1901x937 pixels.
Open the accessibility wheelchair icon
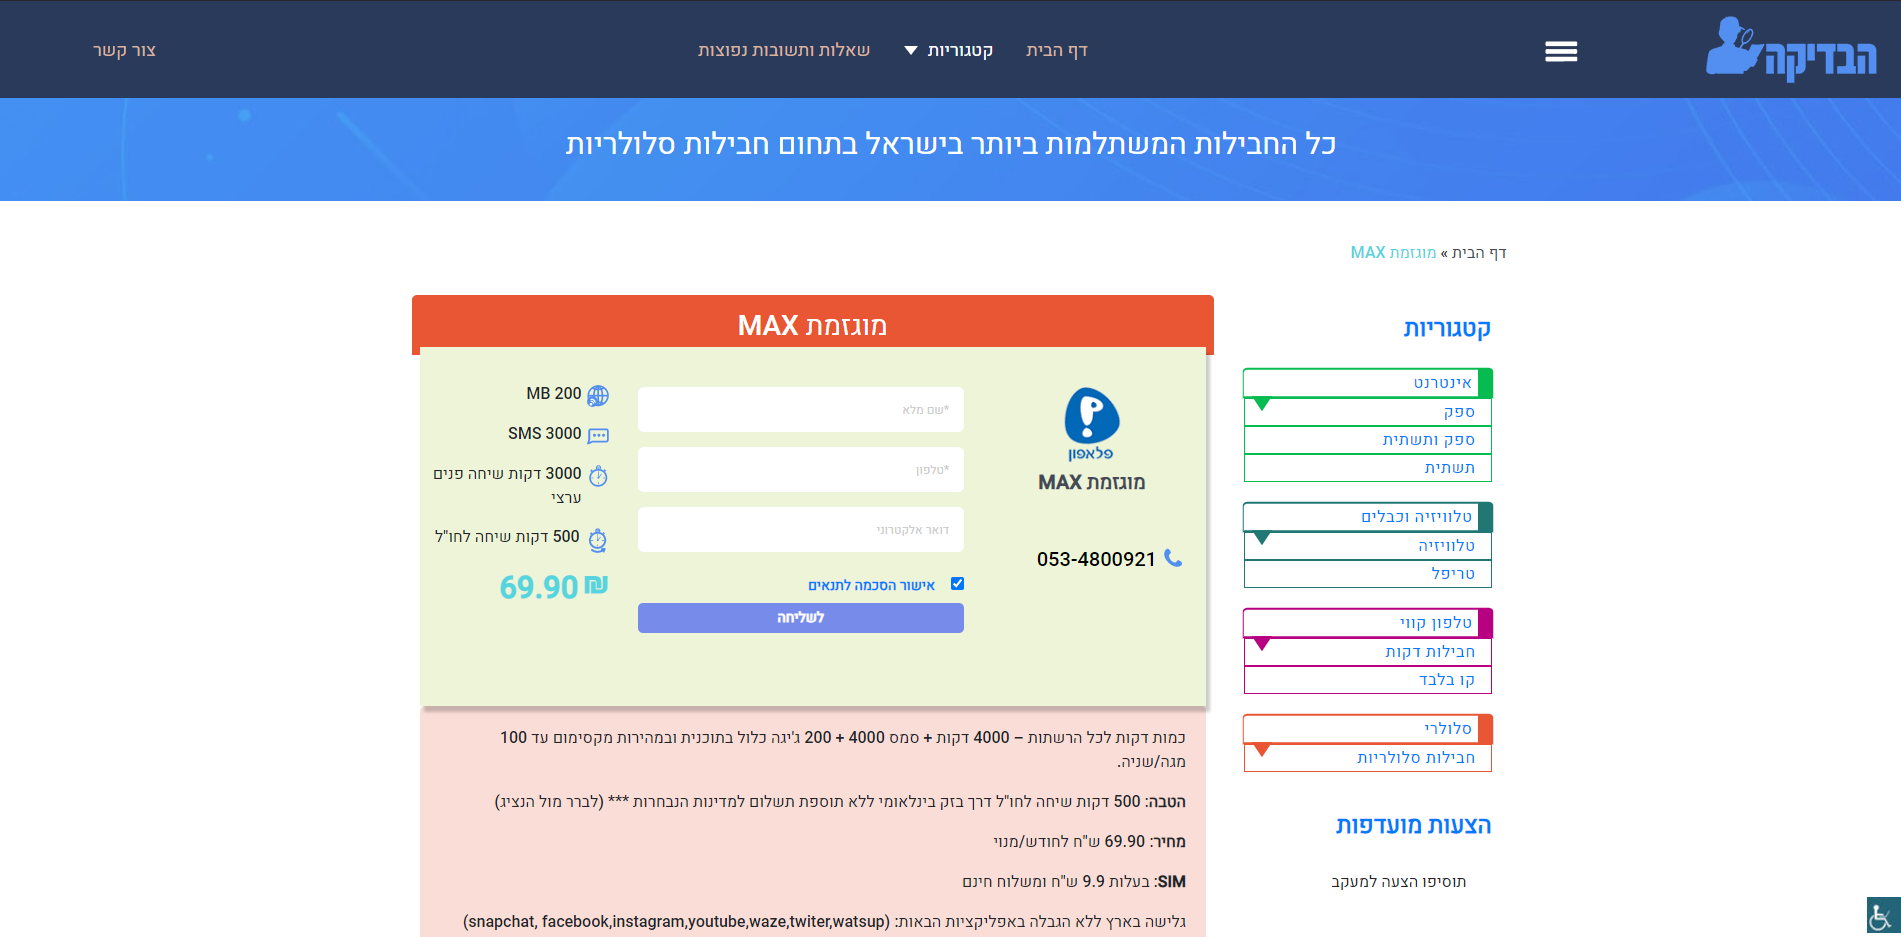[1882, 916]
